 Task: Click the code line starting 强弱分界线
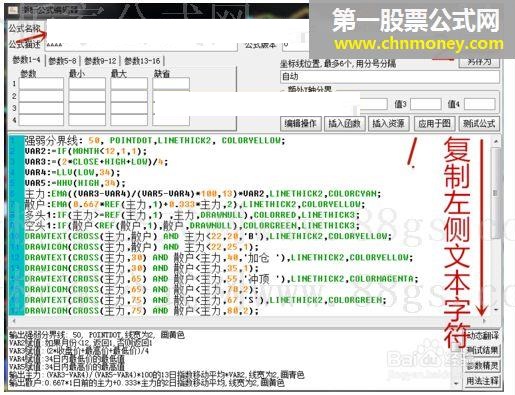pyautogui.click(x=155, y=140)
